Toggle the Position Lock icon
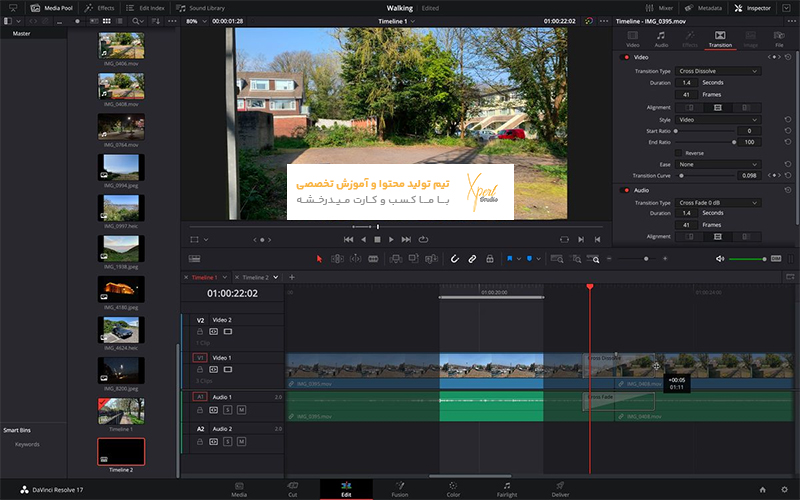This screenshot has width=800, height=500. (x=490, y=259)
